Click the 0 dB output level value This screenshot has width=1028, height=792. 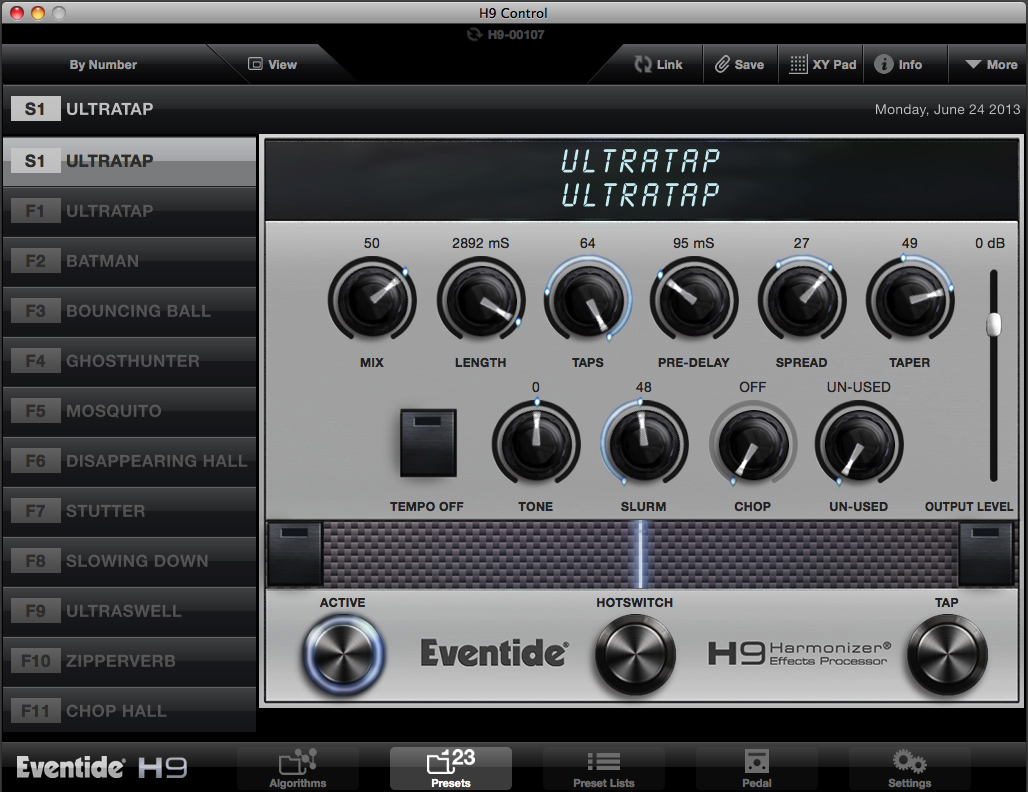990,243
